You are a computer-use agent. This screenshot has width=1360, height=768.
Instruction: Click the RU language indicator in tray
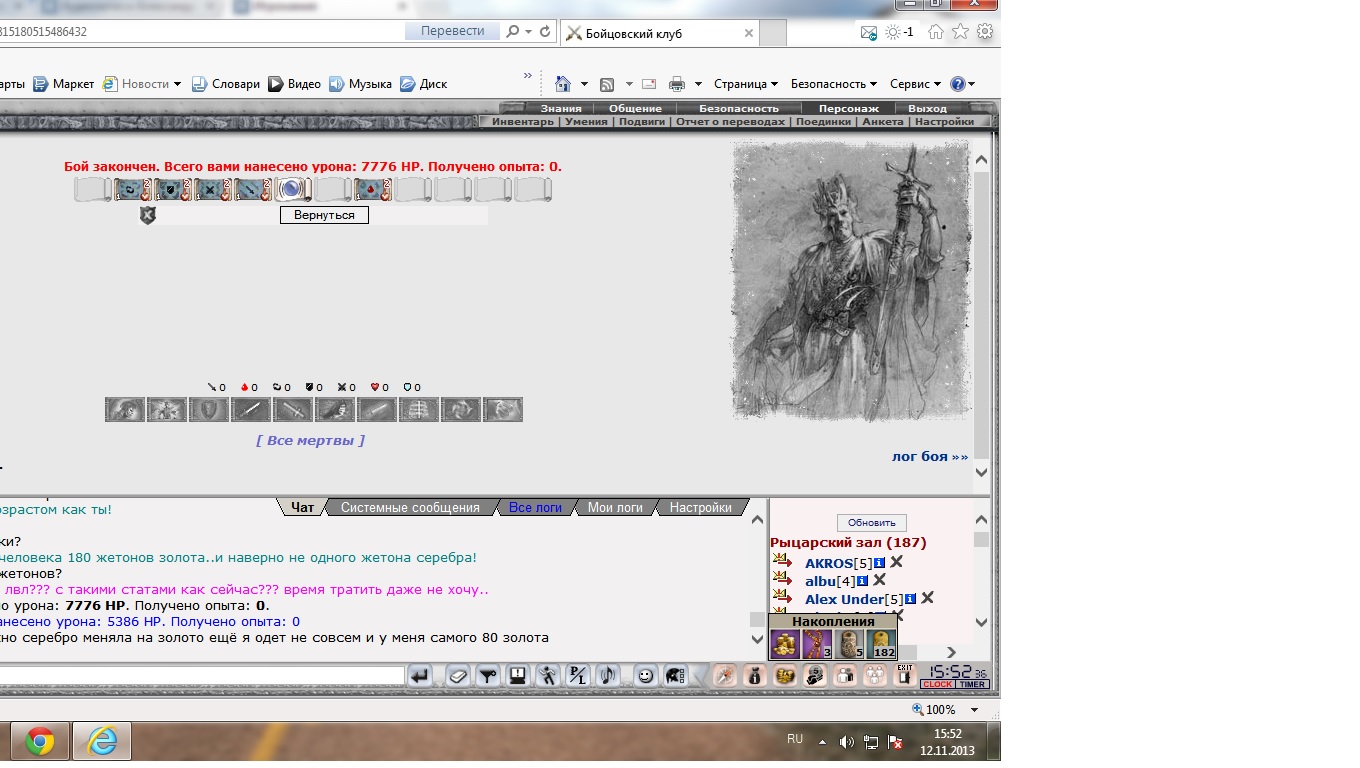pyautogui.click(x=795, y=739)
